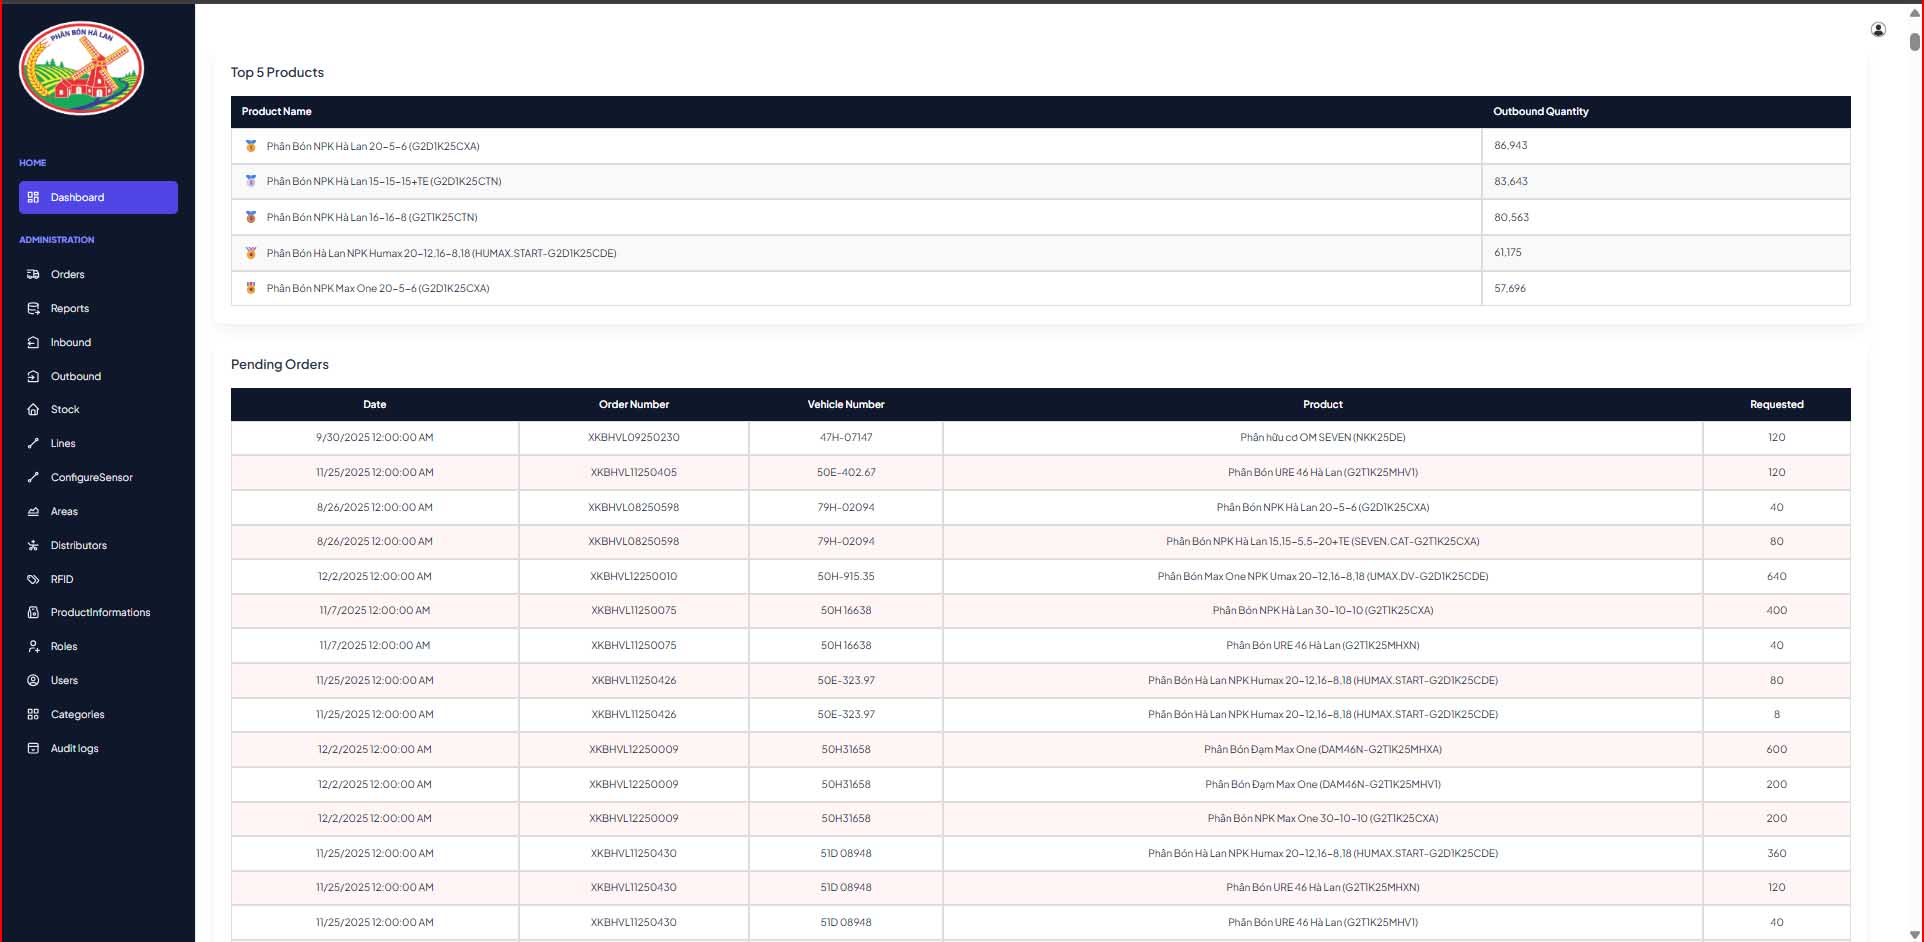Click the Phân Bón Hà Lan logo
Viewport: 1924px width, 942px height.
[x=81, y=68]
